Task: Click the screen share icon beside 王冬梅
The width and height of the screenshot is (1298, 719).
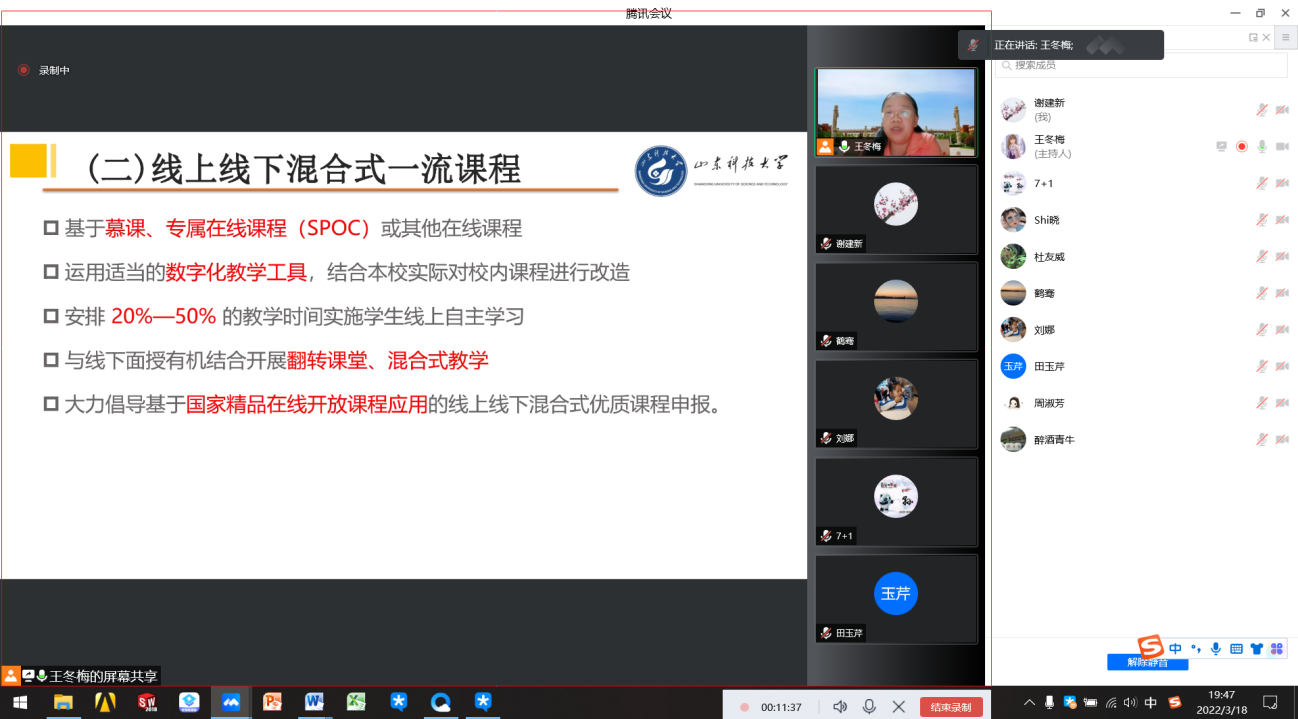Action: click(x=1221, y=146)
